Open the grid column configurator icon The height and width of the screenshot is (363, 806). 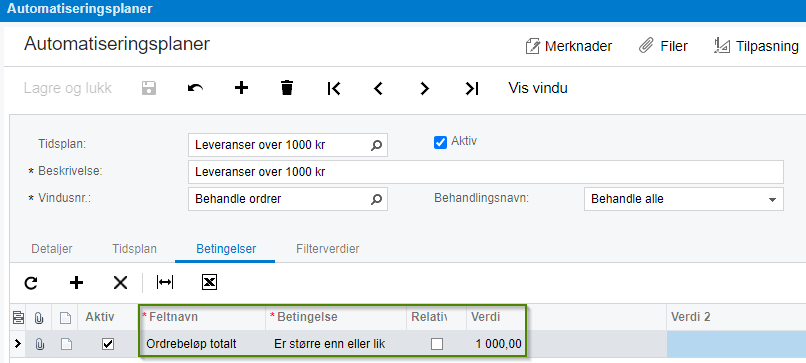coord(18,317)
